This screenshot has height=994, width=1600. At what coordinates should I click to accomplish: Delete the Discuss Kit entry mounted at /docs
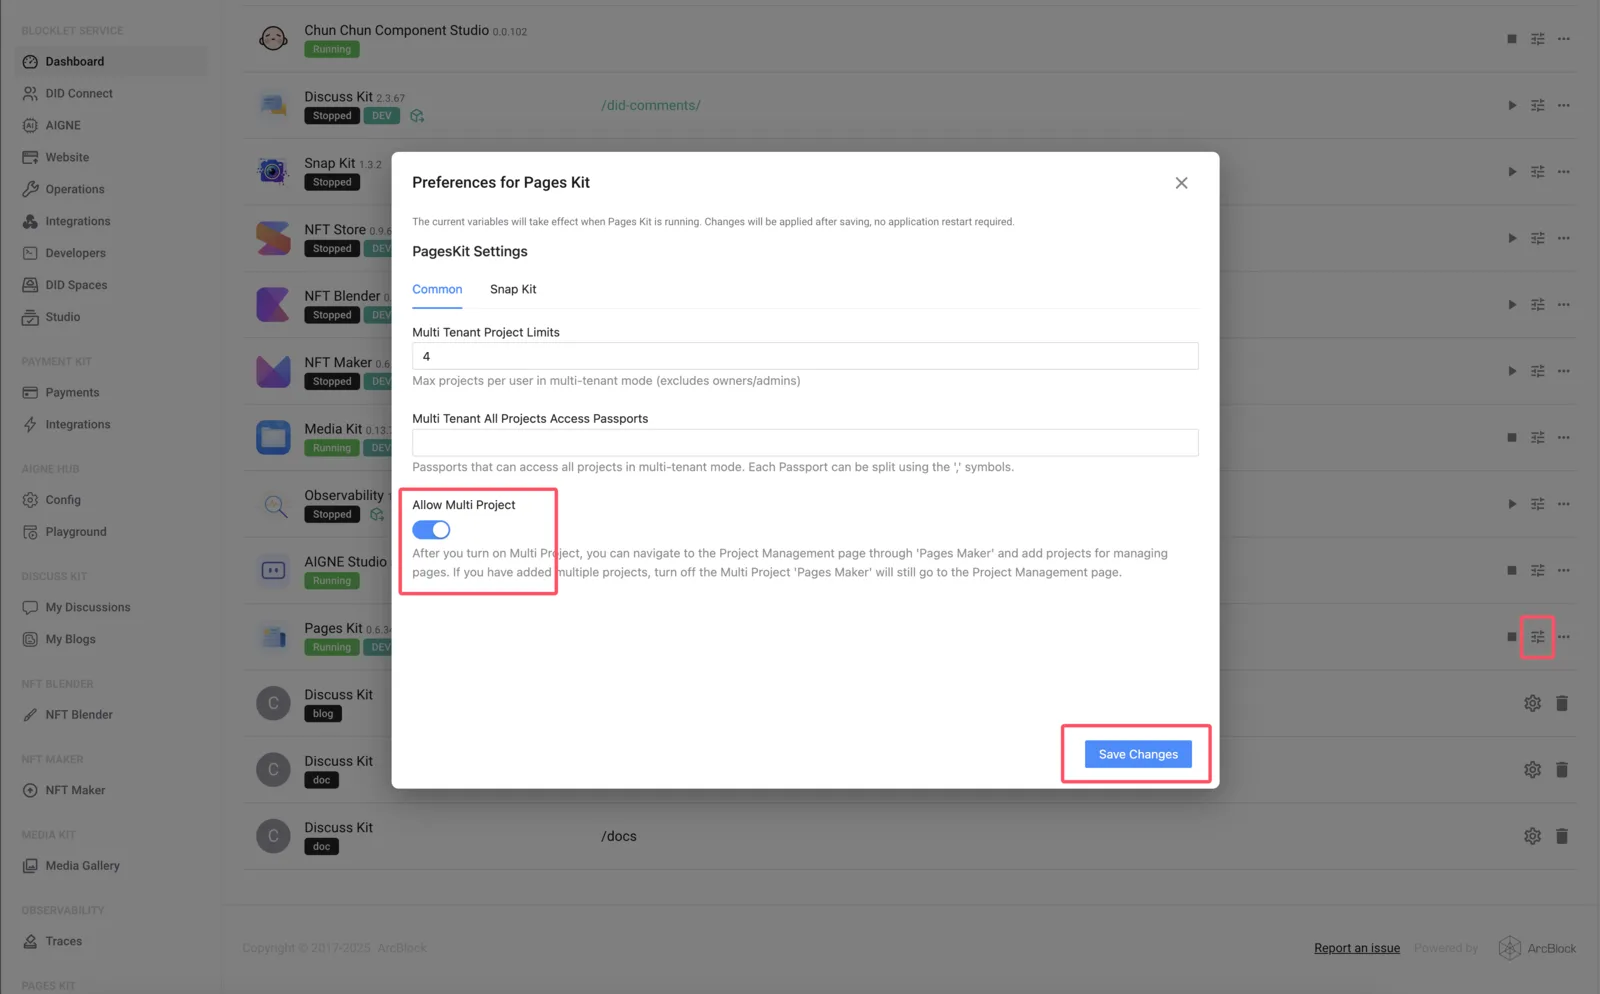click(x=1562, y=836)
